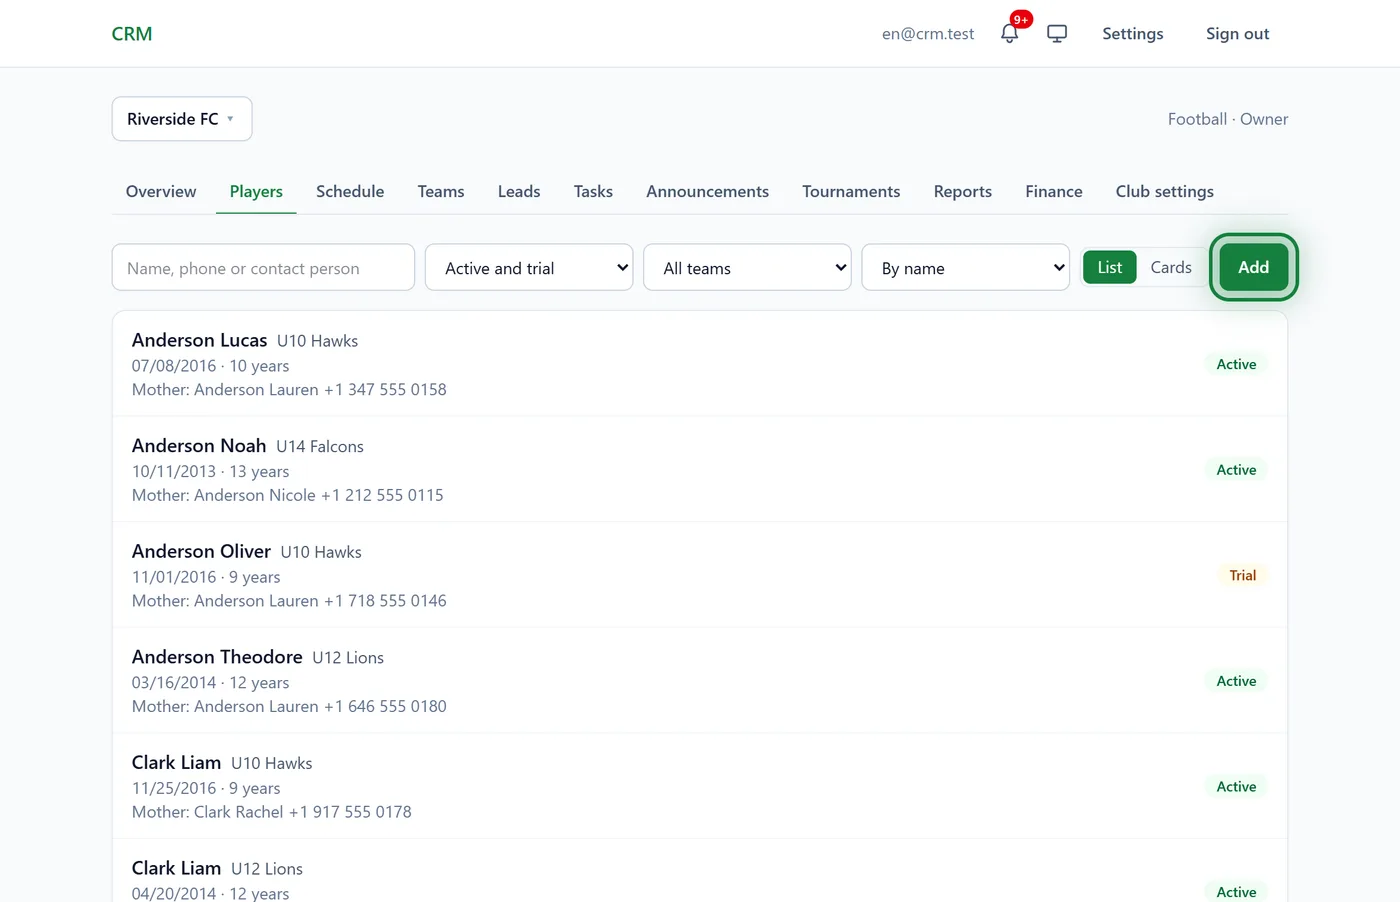Expand the Active and trial status filter
This screenshot has height=902, width=1400.
(x=529, y=268)
